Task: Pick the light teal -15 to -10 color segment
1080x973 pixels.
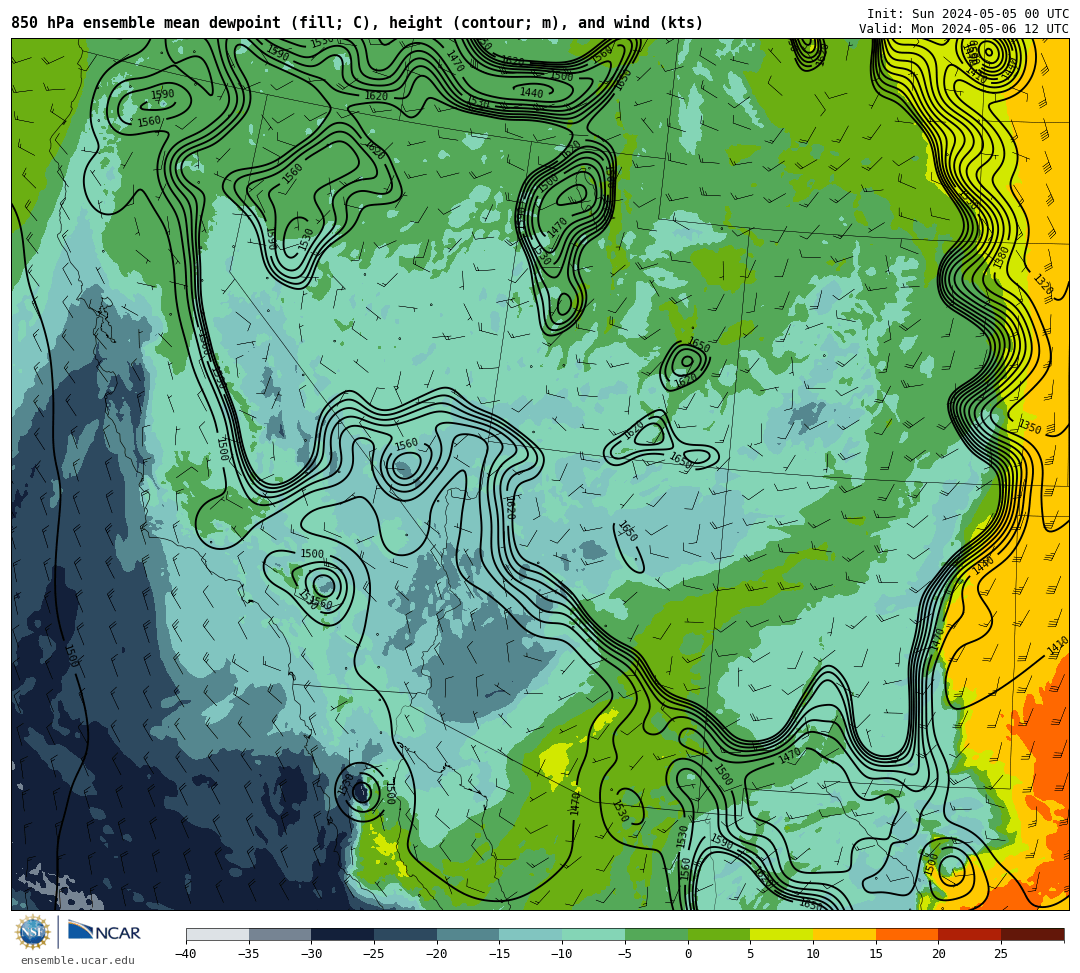Action: coord(531,934)
